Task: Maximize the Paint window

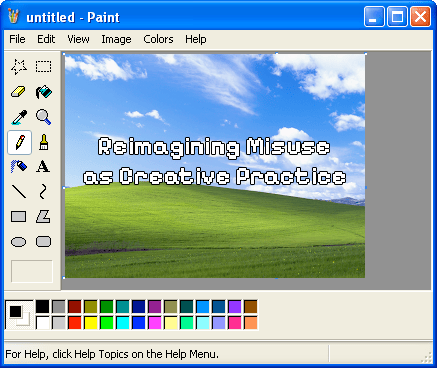Action: [x=397, y=17]
